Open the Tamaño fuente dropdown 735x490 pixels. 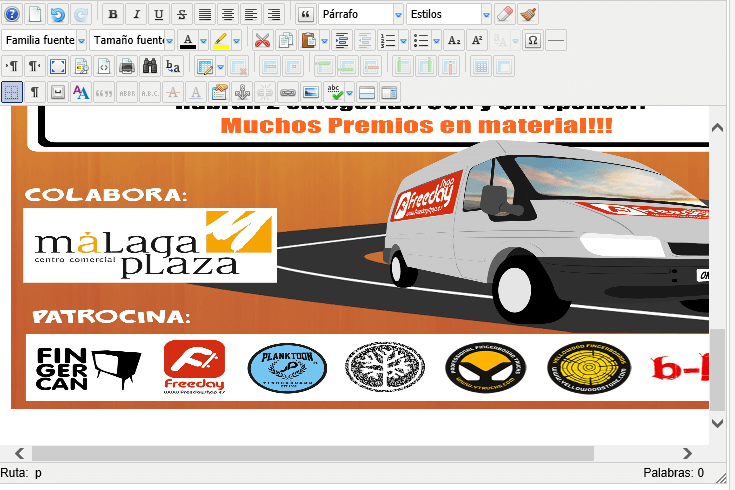[132, 40]
